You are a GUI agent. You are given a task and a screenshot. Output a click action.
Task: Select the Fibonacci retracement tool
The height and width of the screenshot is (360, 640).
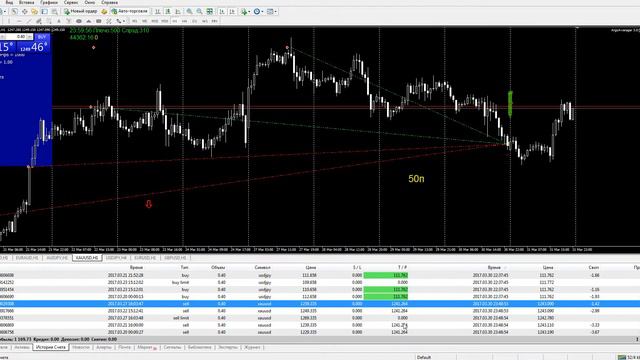48,21
